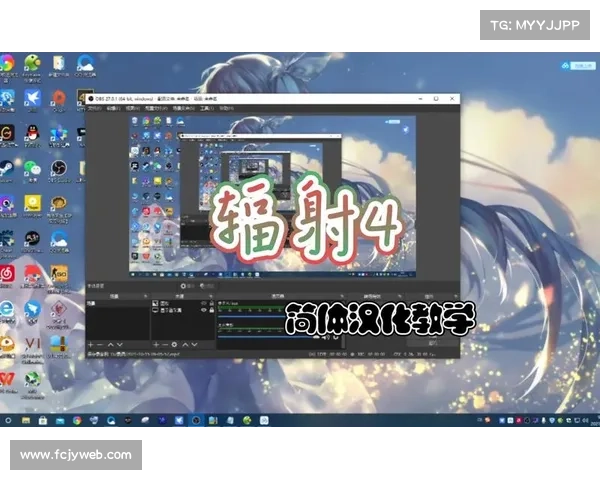Click the Cortana circle on the taskbar
The height and width of the screenshot is (480, 600).
[x=8, y=420]
